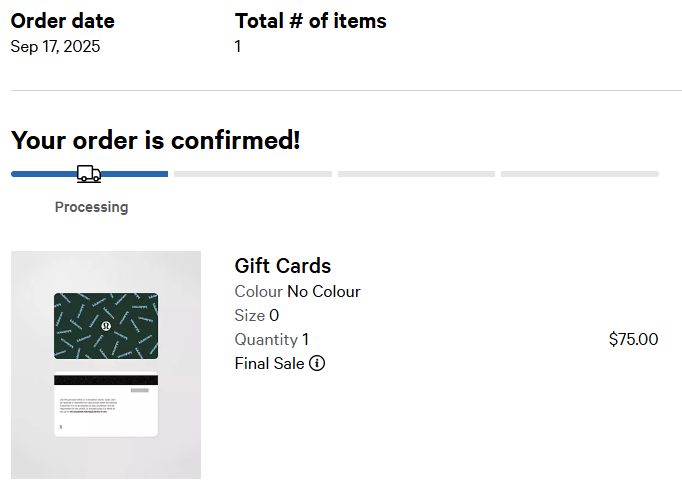This screenshot has height=485, width=682.
Task: Click the filled blue Processing progress segment
Action: pyautogui.click(x=40, y=174)
